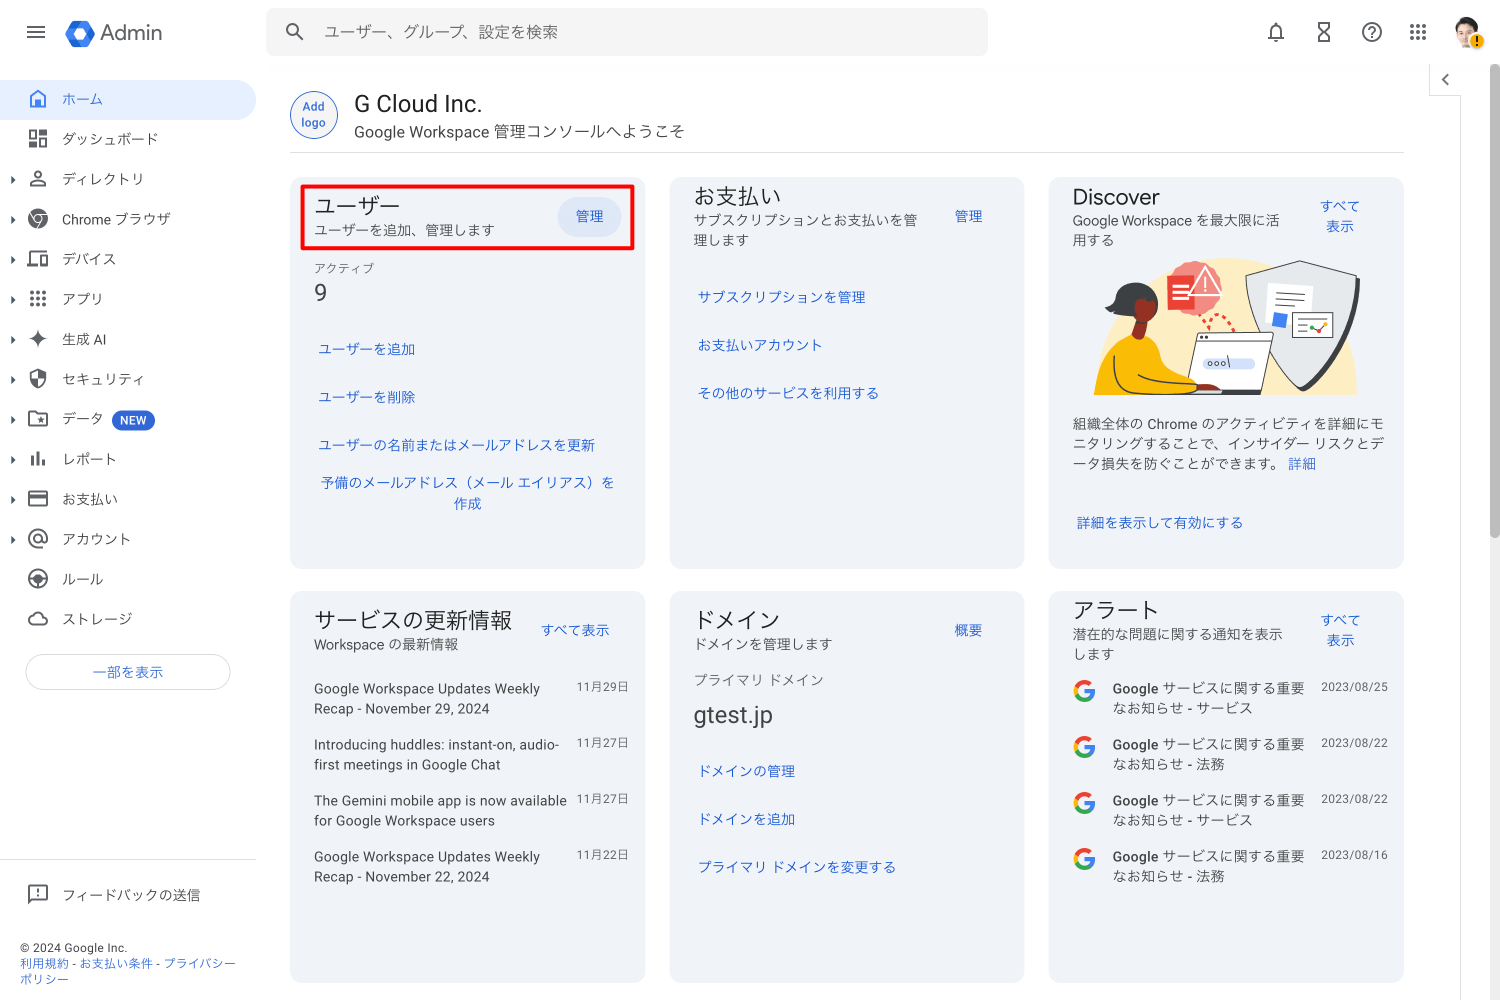Expand the レポート section arrow
The height and width of the screenshot is (1000, 1500).
(13, 460)
